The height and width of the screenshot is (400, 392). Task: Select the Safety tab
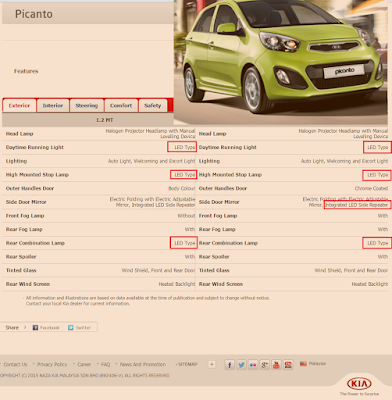[x=153, y=105]
